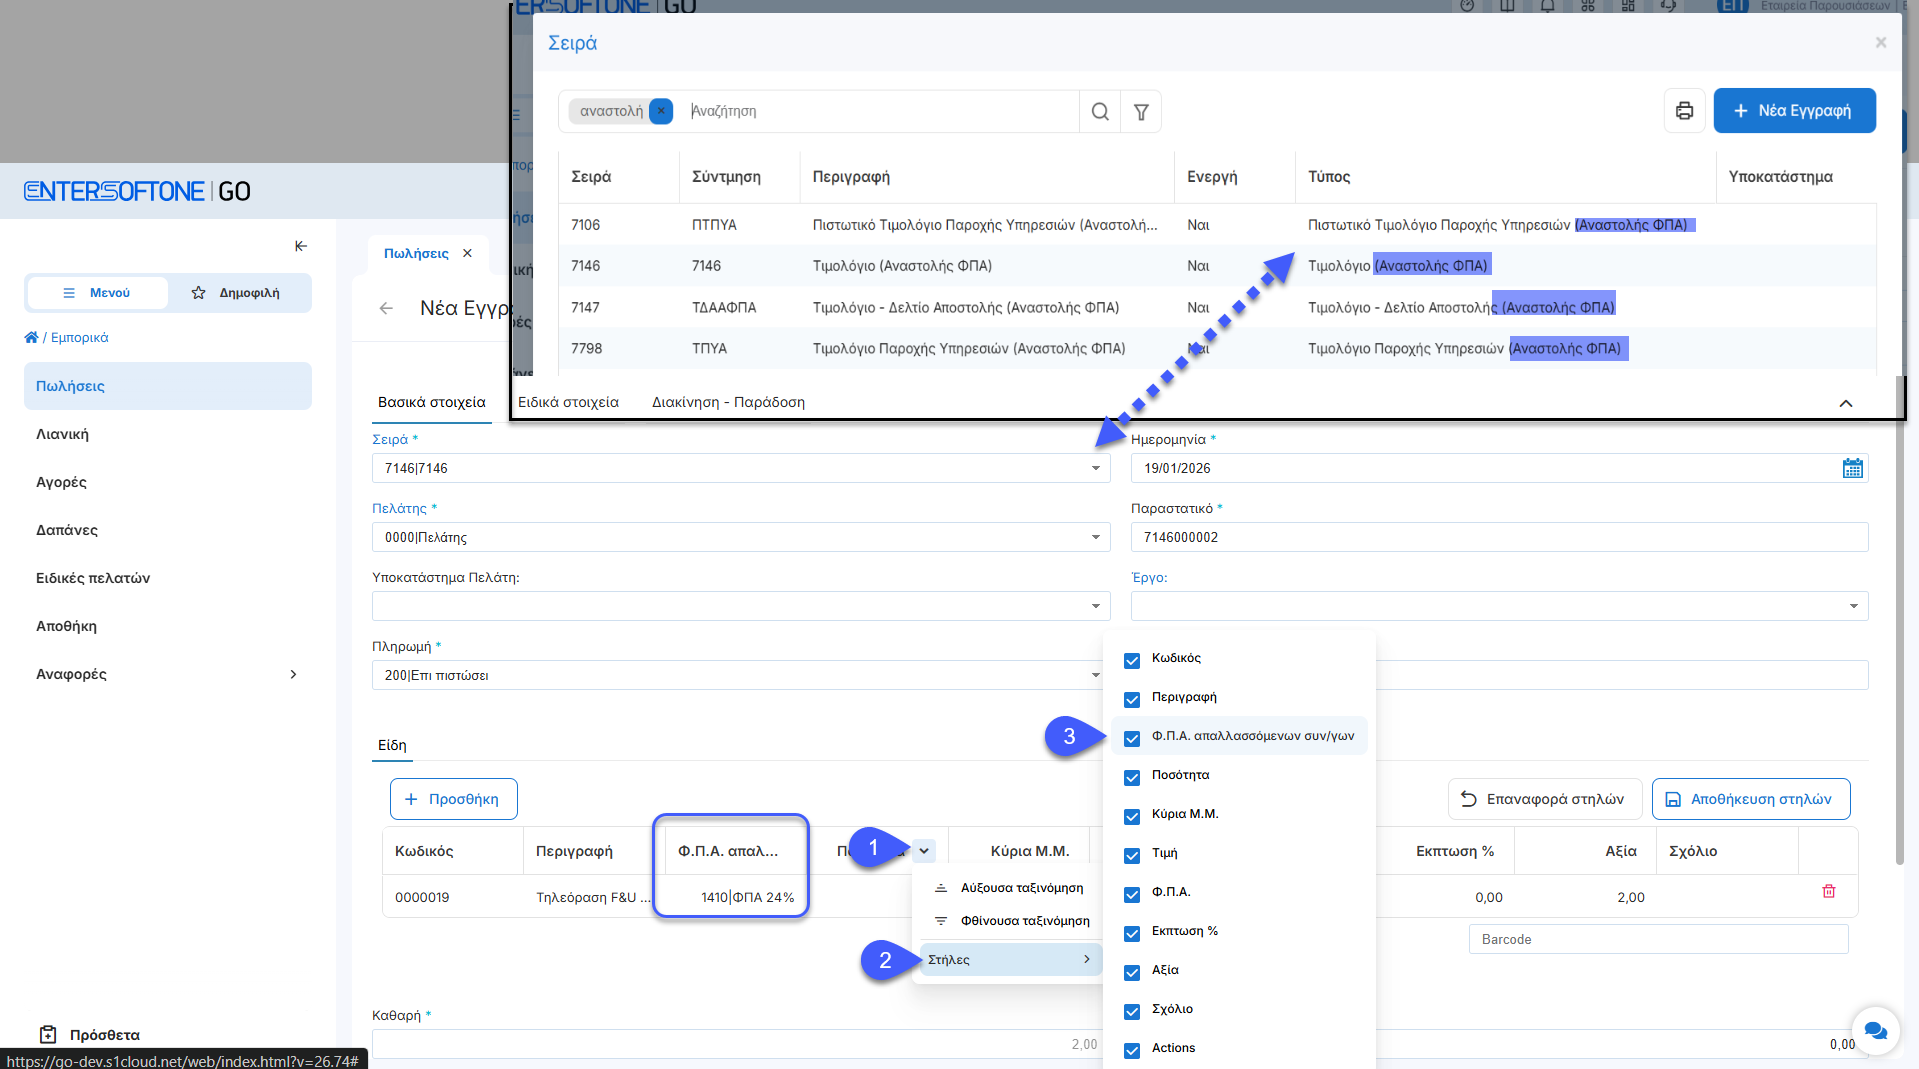Open the filter funnel icon

click(x=1141, y=111)
